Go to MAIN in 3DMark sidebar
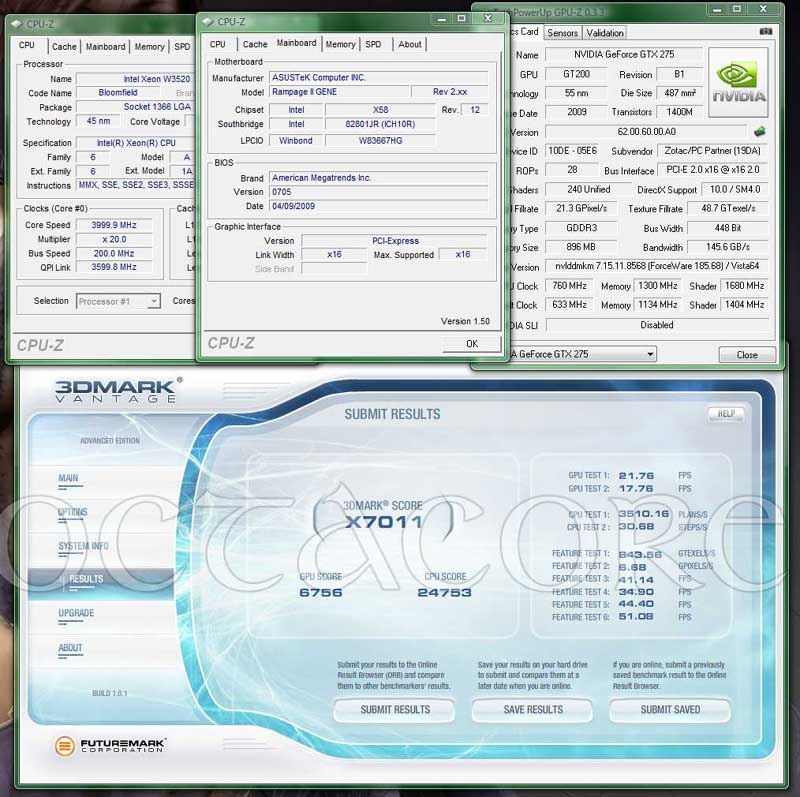The image size is (800, 797). pos(68,478)
